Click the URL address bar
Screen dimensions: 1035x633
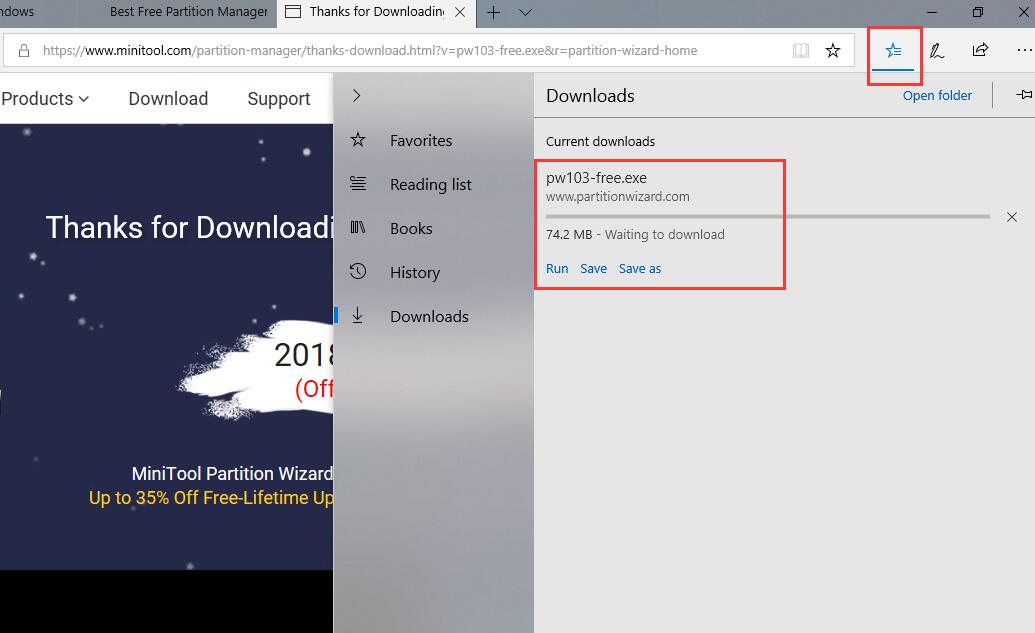(400, 50)
